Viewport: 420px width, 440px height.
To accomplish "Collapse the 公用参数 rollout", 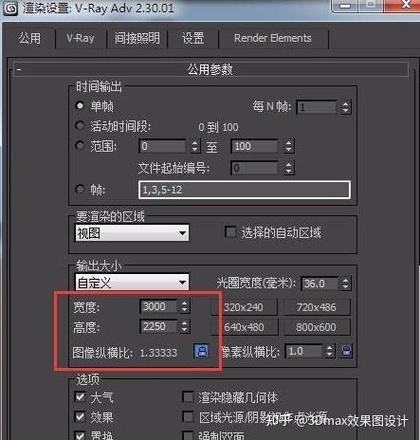I will click(x=211, y=69).
